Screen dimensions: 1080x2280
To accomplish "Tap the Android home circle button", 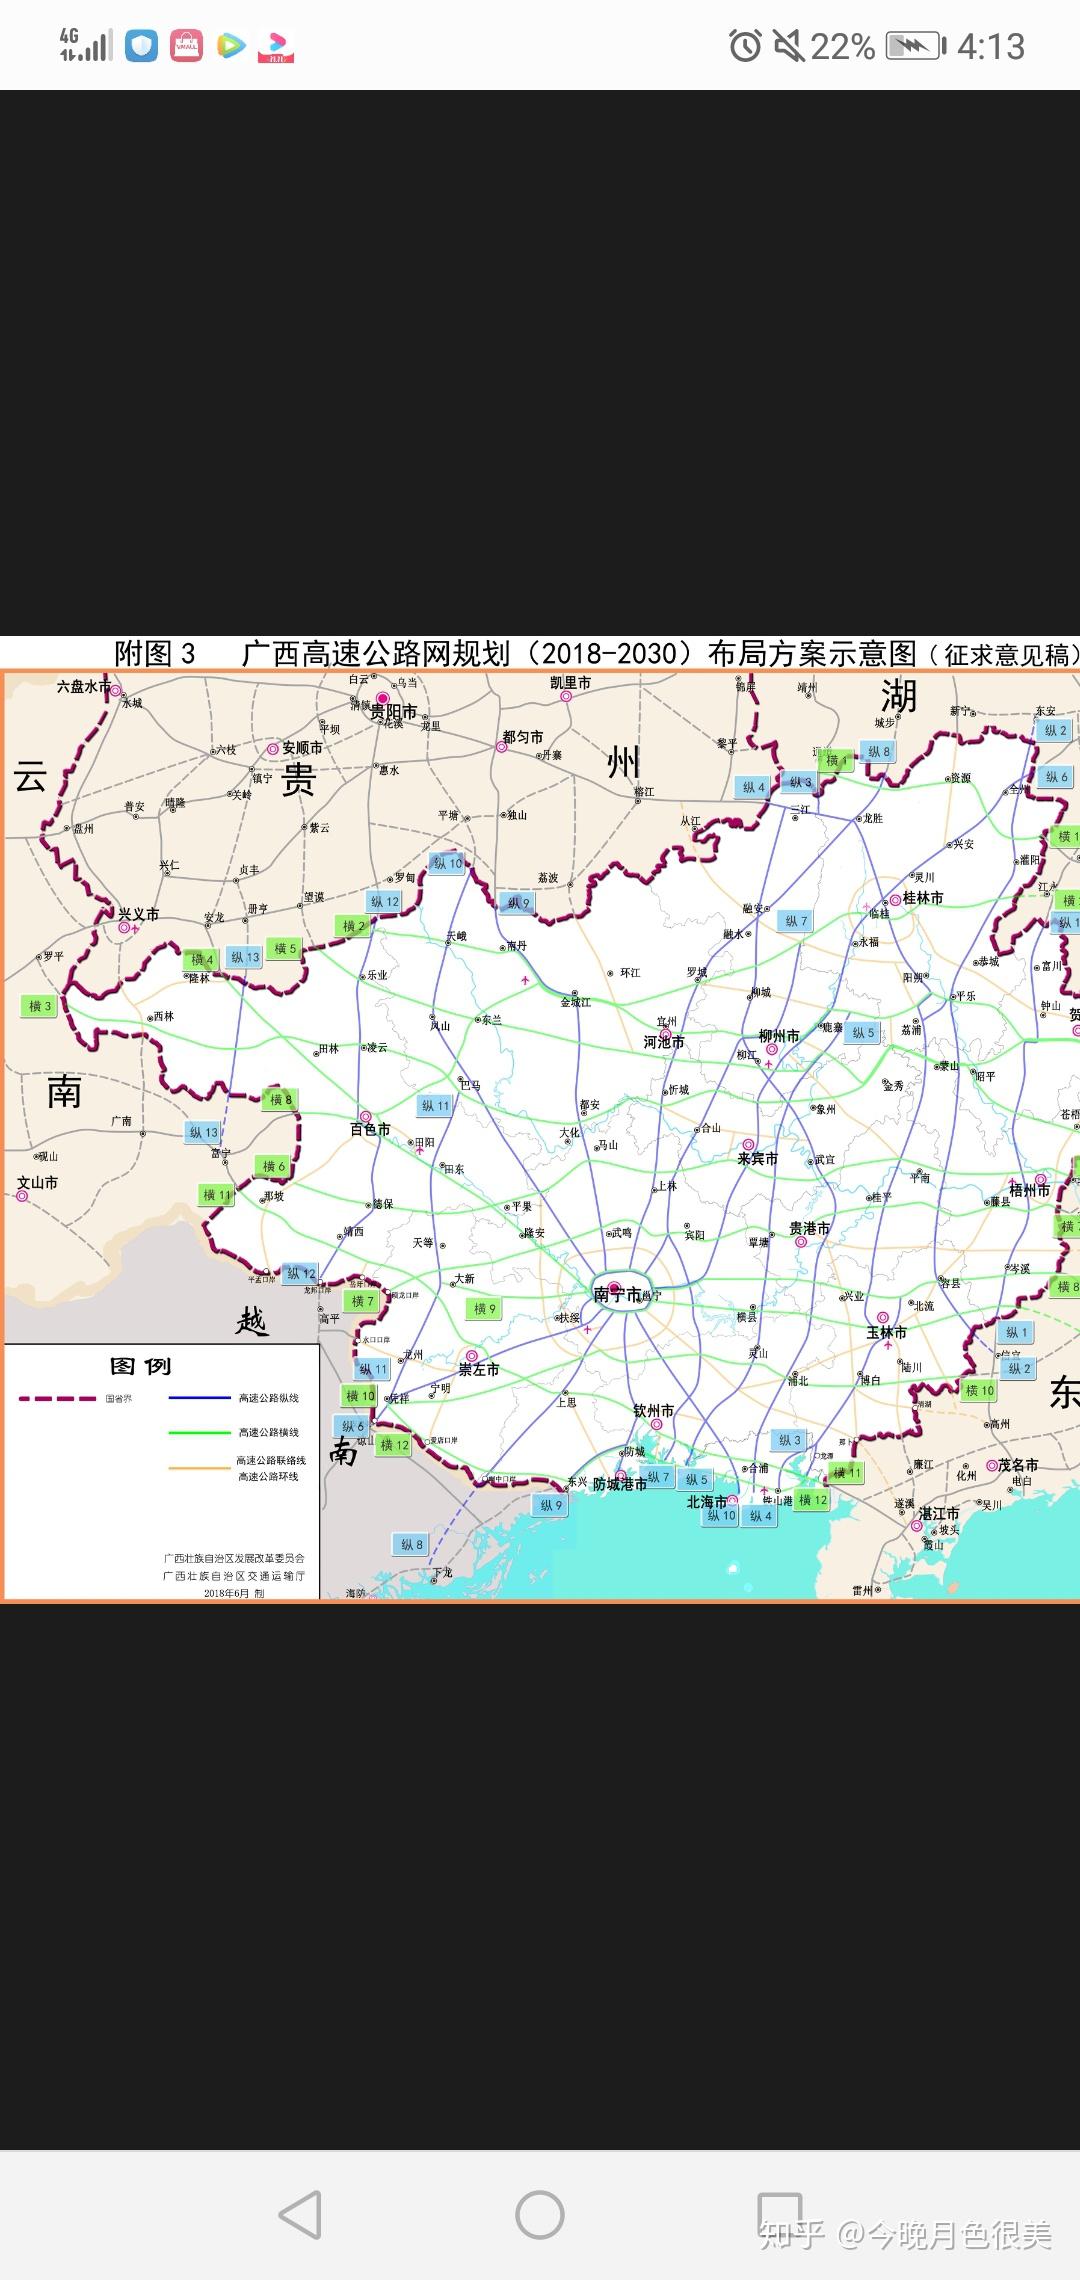I will coord(540,2214).
